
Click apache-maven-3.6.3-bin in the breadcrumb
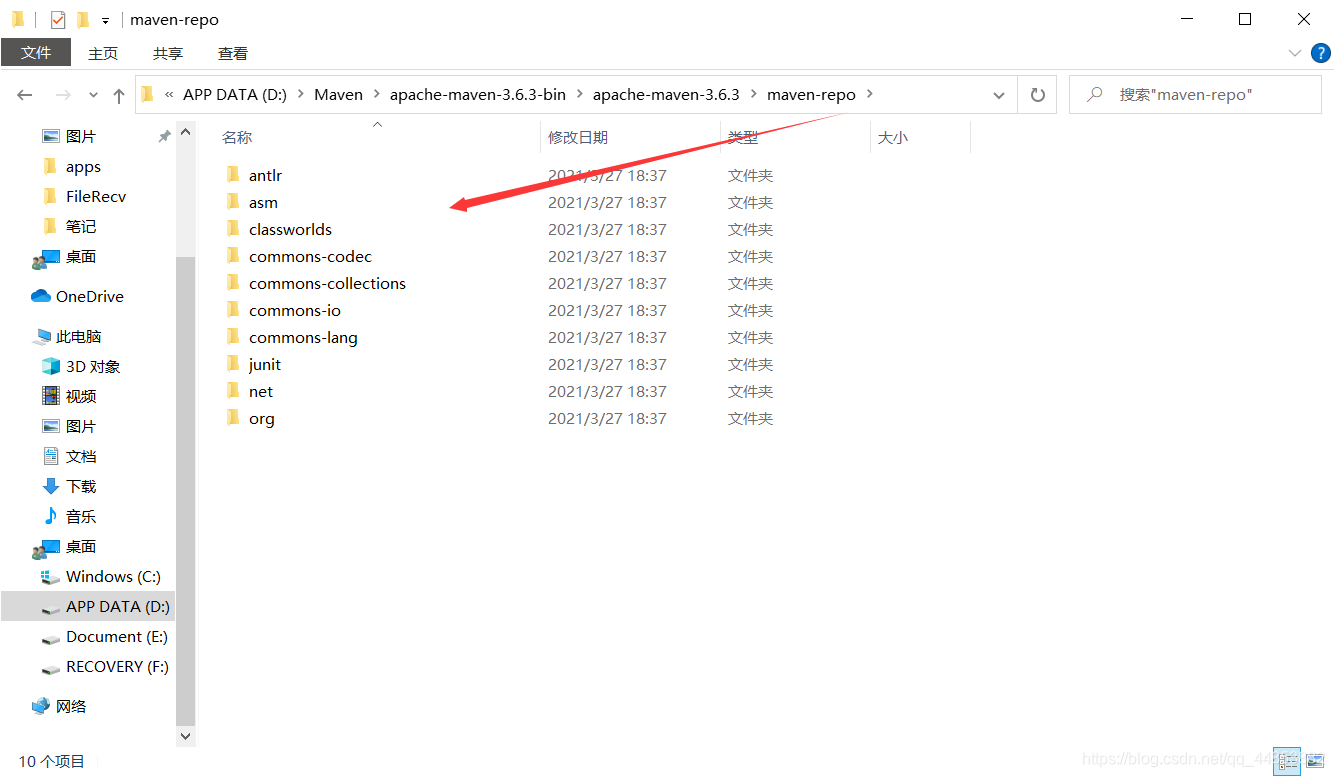pyautogui.click(x=478, y=94)
